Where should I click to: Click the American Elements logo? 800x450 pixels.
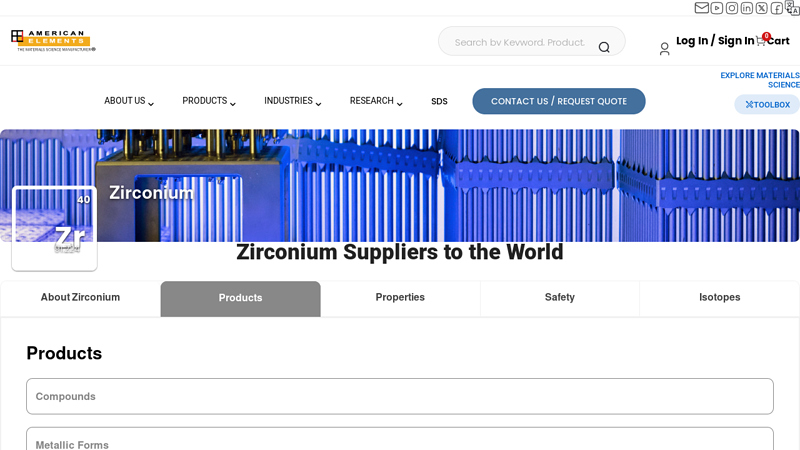pos(52,41)
